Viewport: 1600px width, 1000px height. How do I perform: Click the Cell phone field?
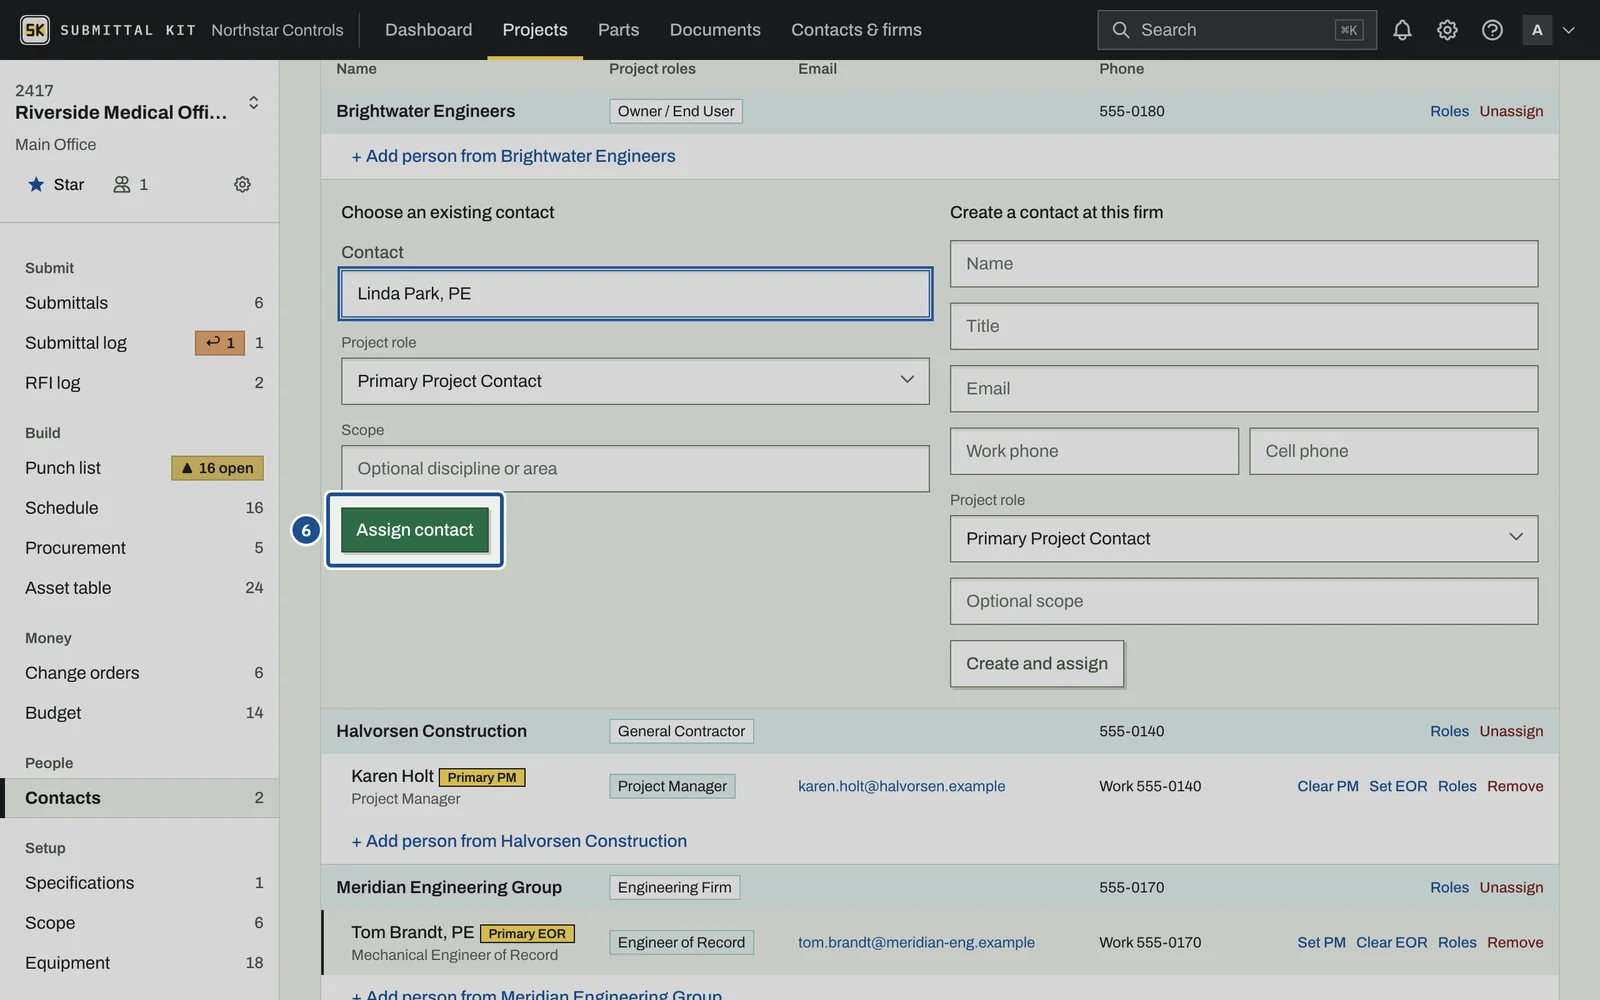coord(1393,451)
